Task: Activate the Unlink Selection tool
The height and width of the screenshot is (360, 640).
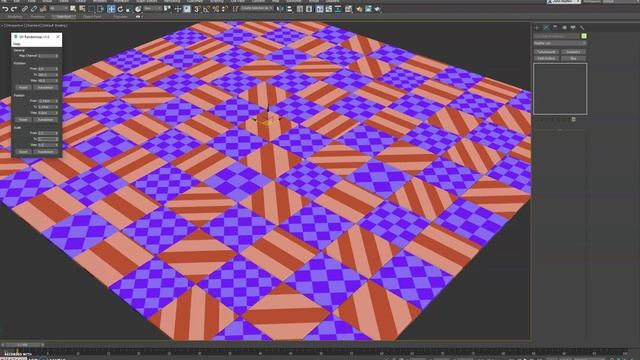Action: pos(34,9)
